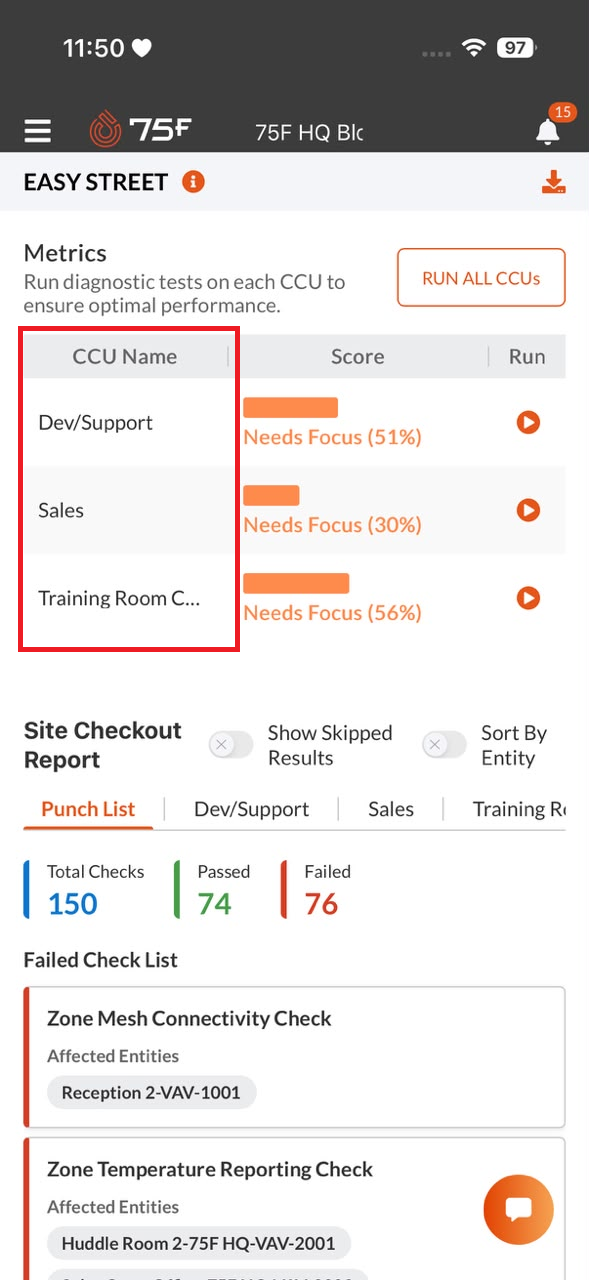The width and height of the screenshot is (589, 1280).
Task: Download the report using download icon
Action: click(x=553, y=182)
